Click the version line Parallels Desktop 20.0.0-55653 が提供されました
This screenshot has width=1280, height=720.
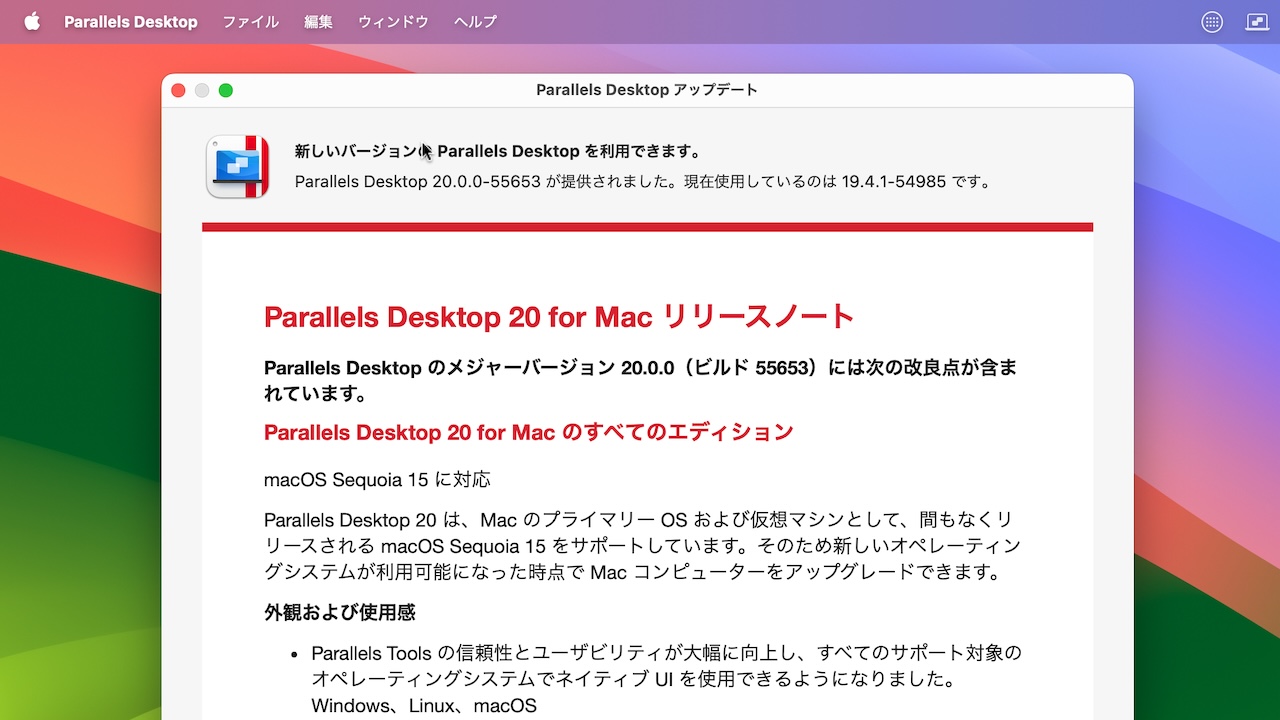click(643, 182)
